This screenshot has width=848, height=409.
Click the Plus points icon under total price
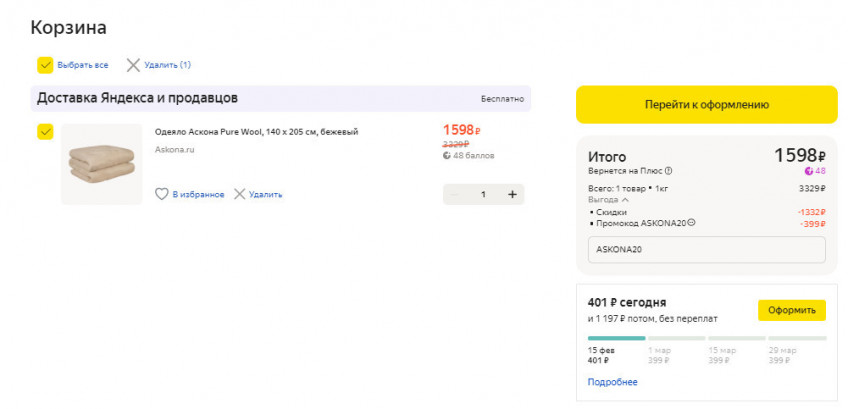tap(809, 171)
